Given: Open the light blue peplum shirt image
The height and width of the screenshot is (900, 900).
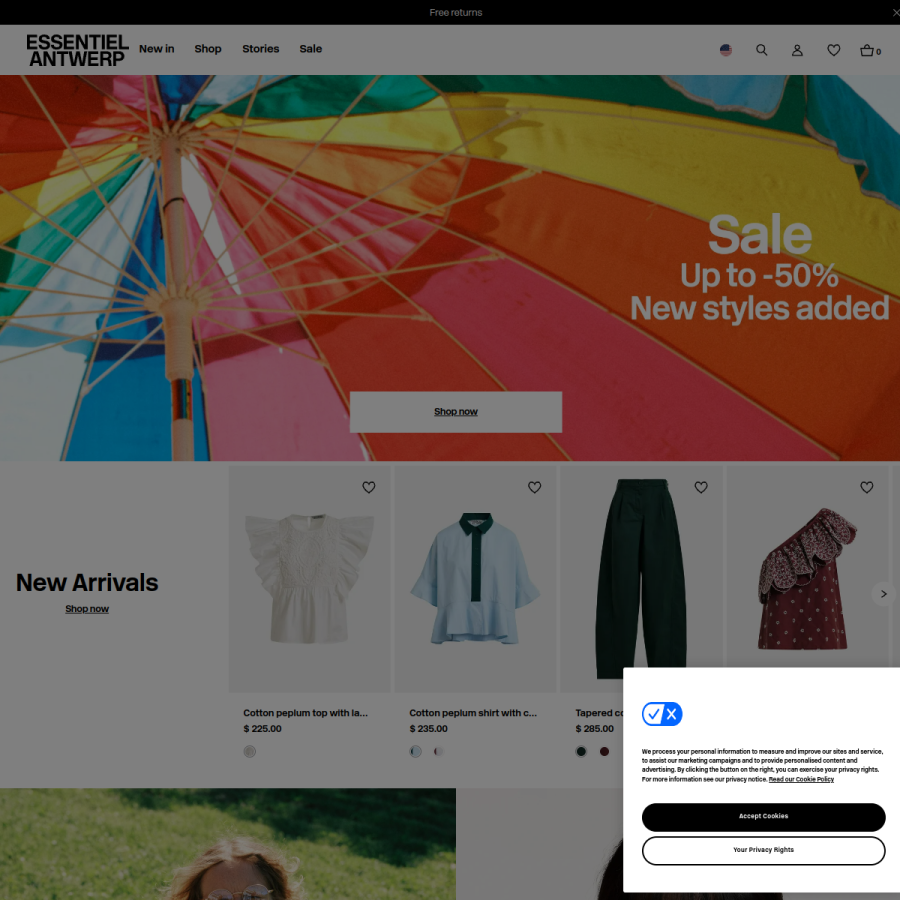Looking at the screenshot, I should tap(475, 579).
